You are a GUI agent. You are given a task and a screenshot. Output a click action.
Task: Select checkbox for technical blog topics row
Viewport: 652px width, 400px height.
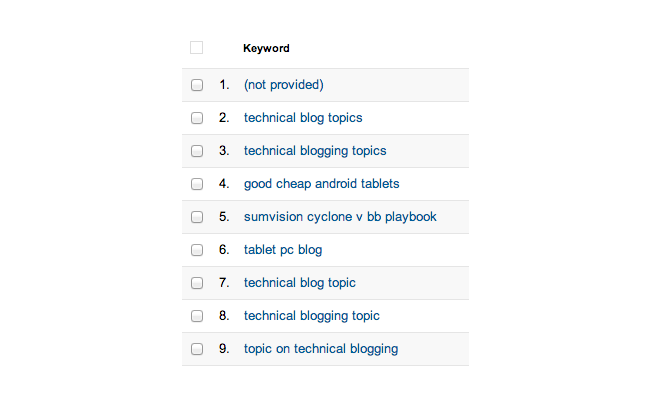[197, 118]
